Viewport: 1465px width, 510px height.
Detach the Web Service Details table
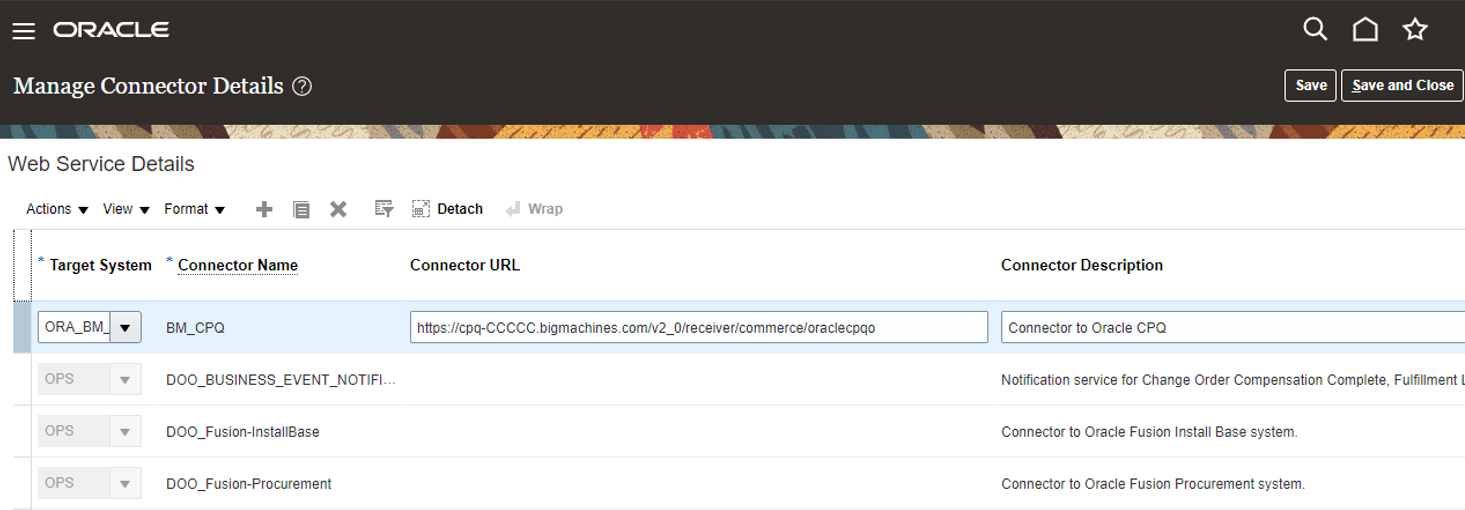448,209
